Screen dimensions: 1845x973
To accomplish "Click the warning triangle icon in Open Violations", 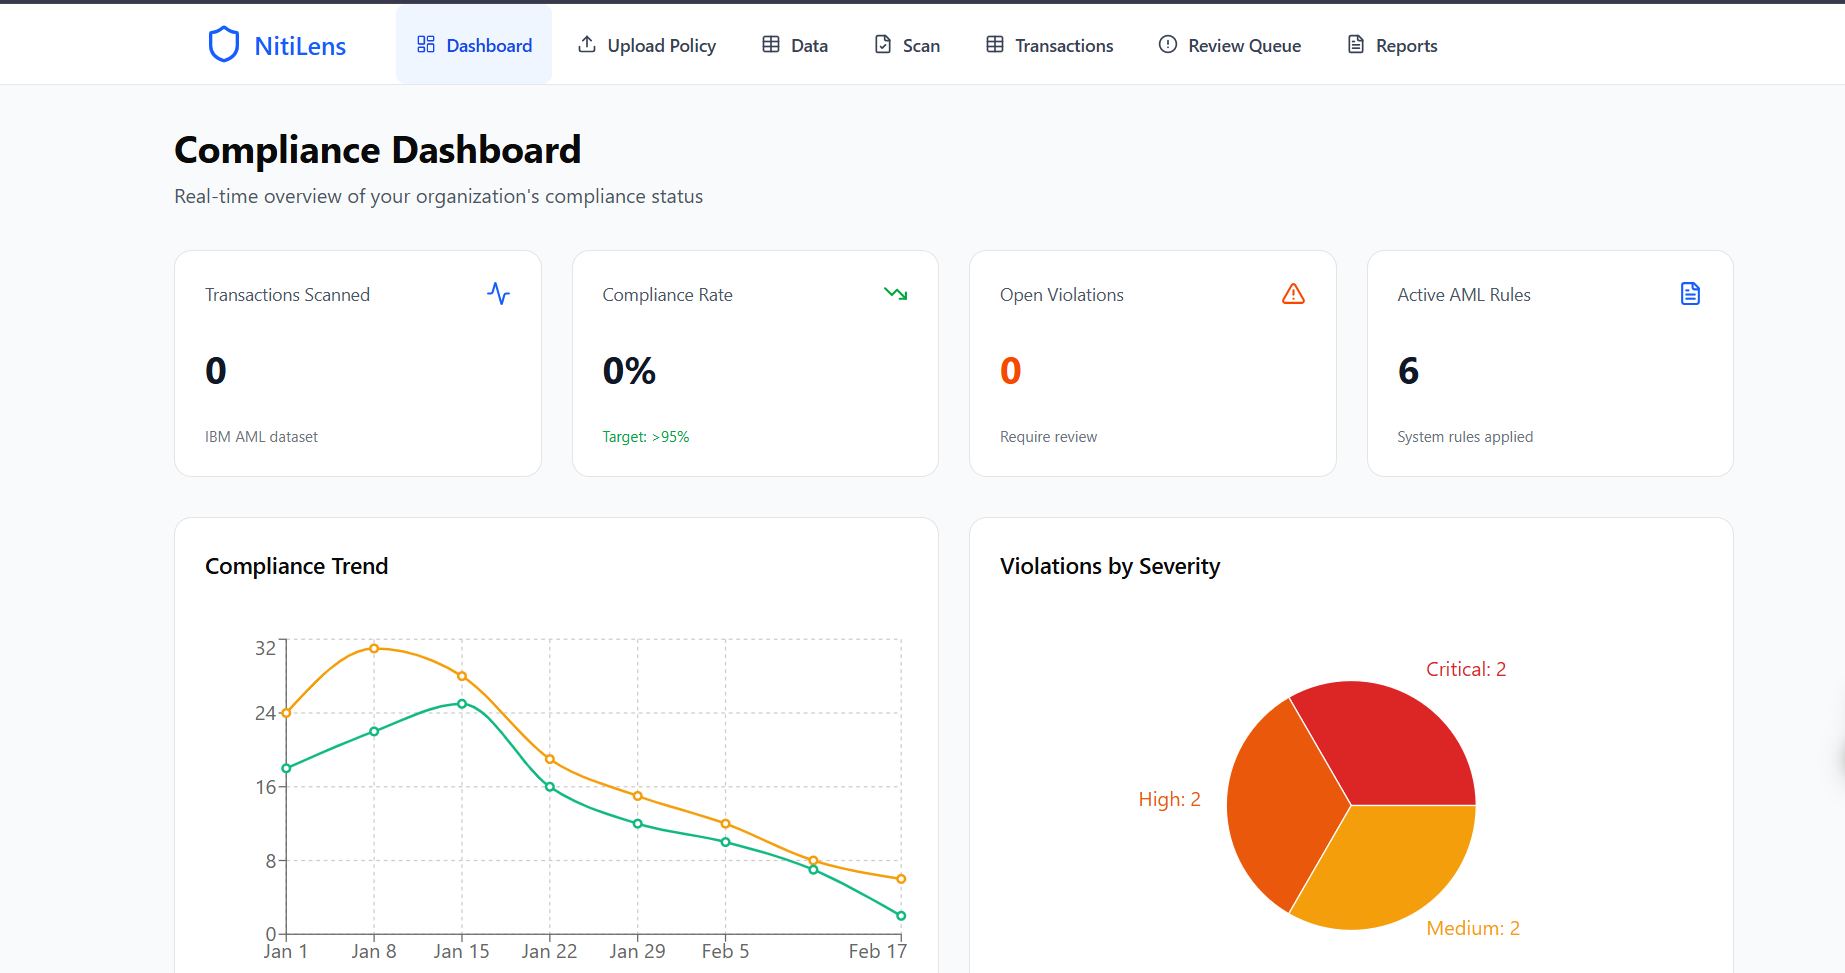I will (1293, 294).
